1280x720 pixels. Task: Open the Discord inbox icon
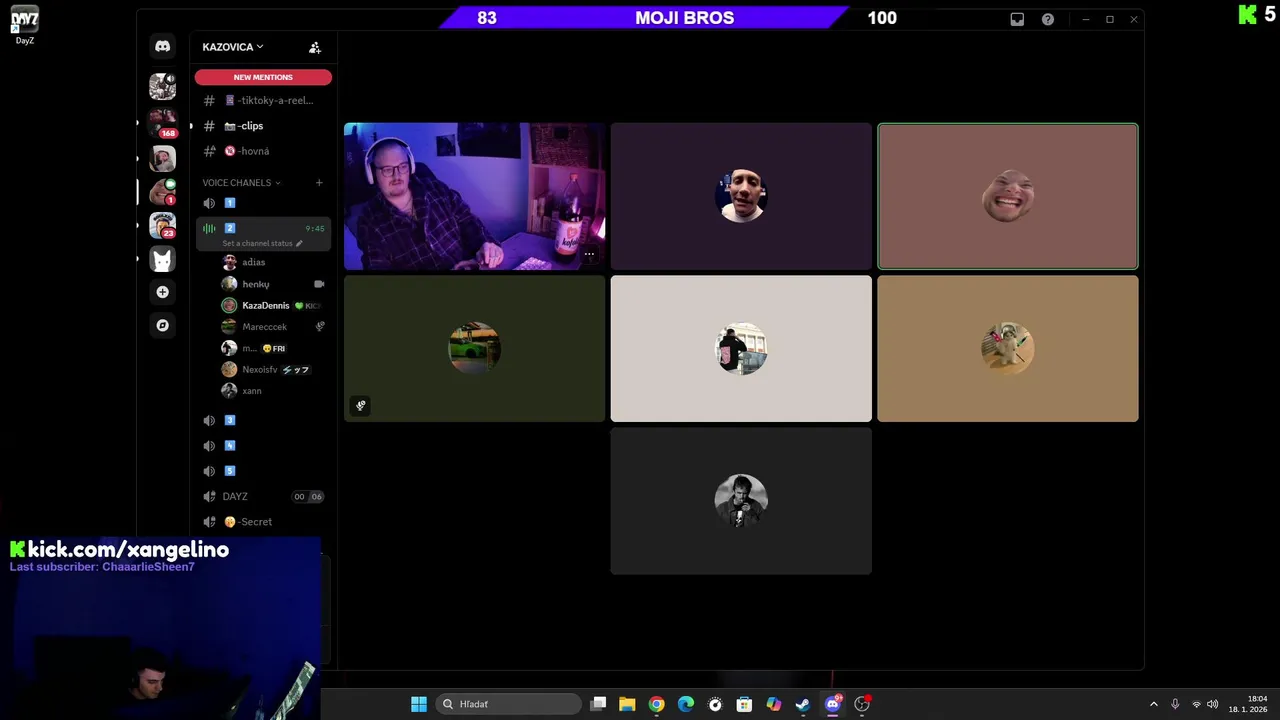(x=1017, y=19)
